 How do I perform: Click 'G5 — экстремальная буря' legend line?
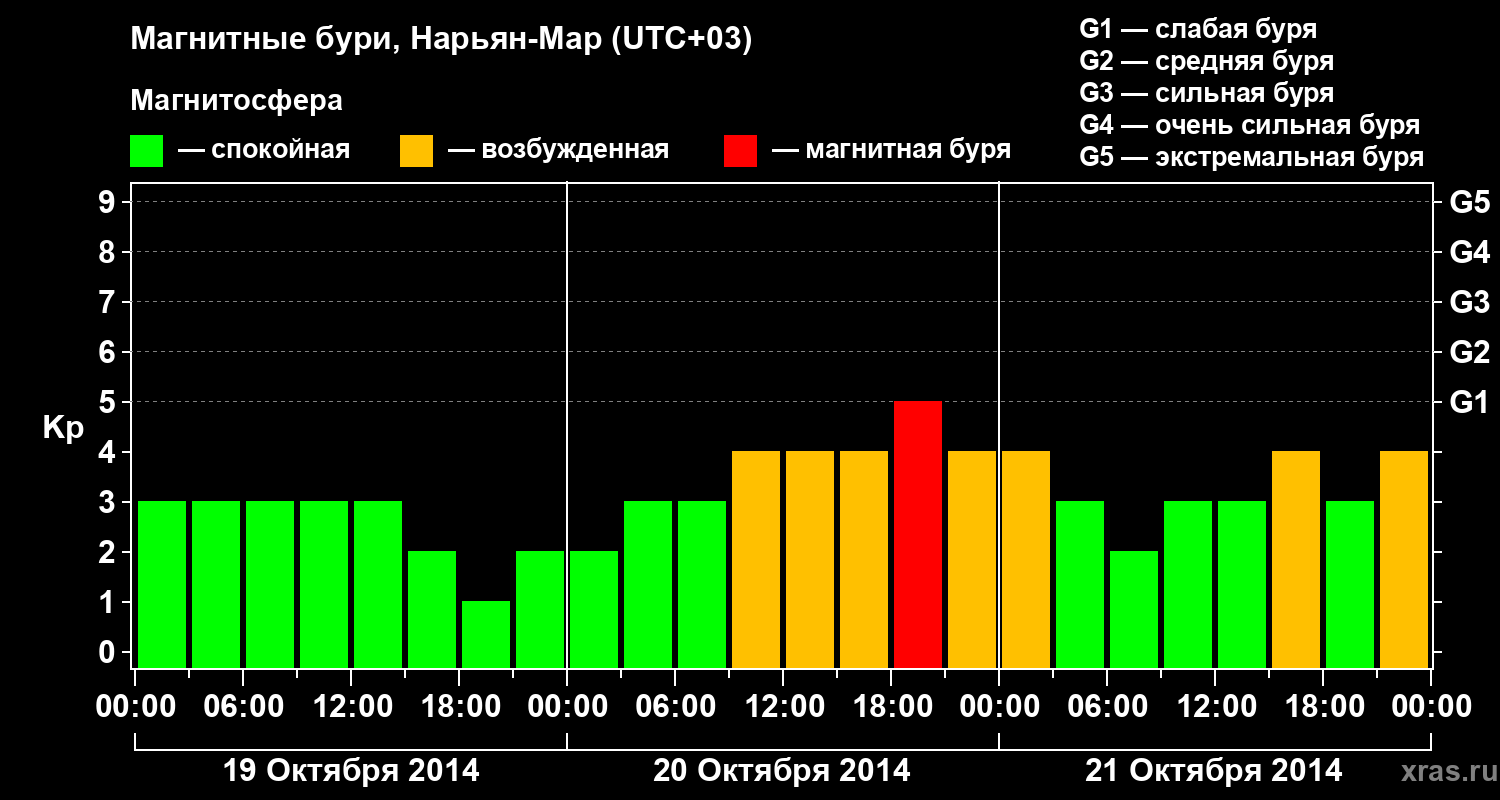coord(1252,157)
